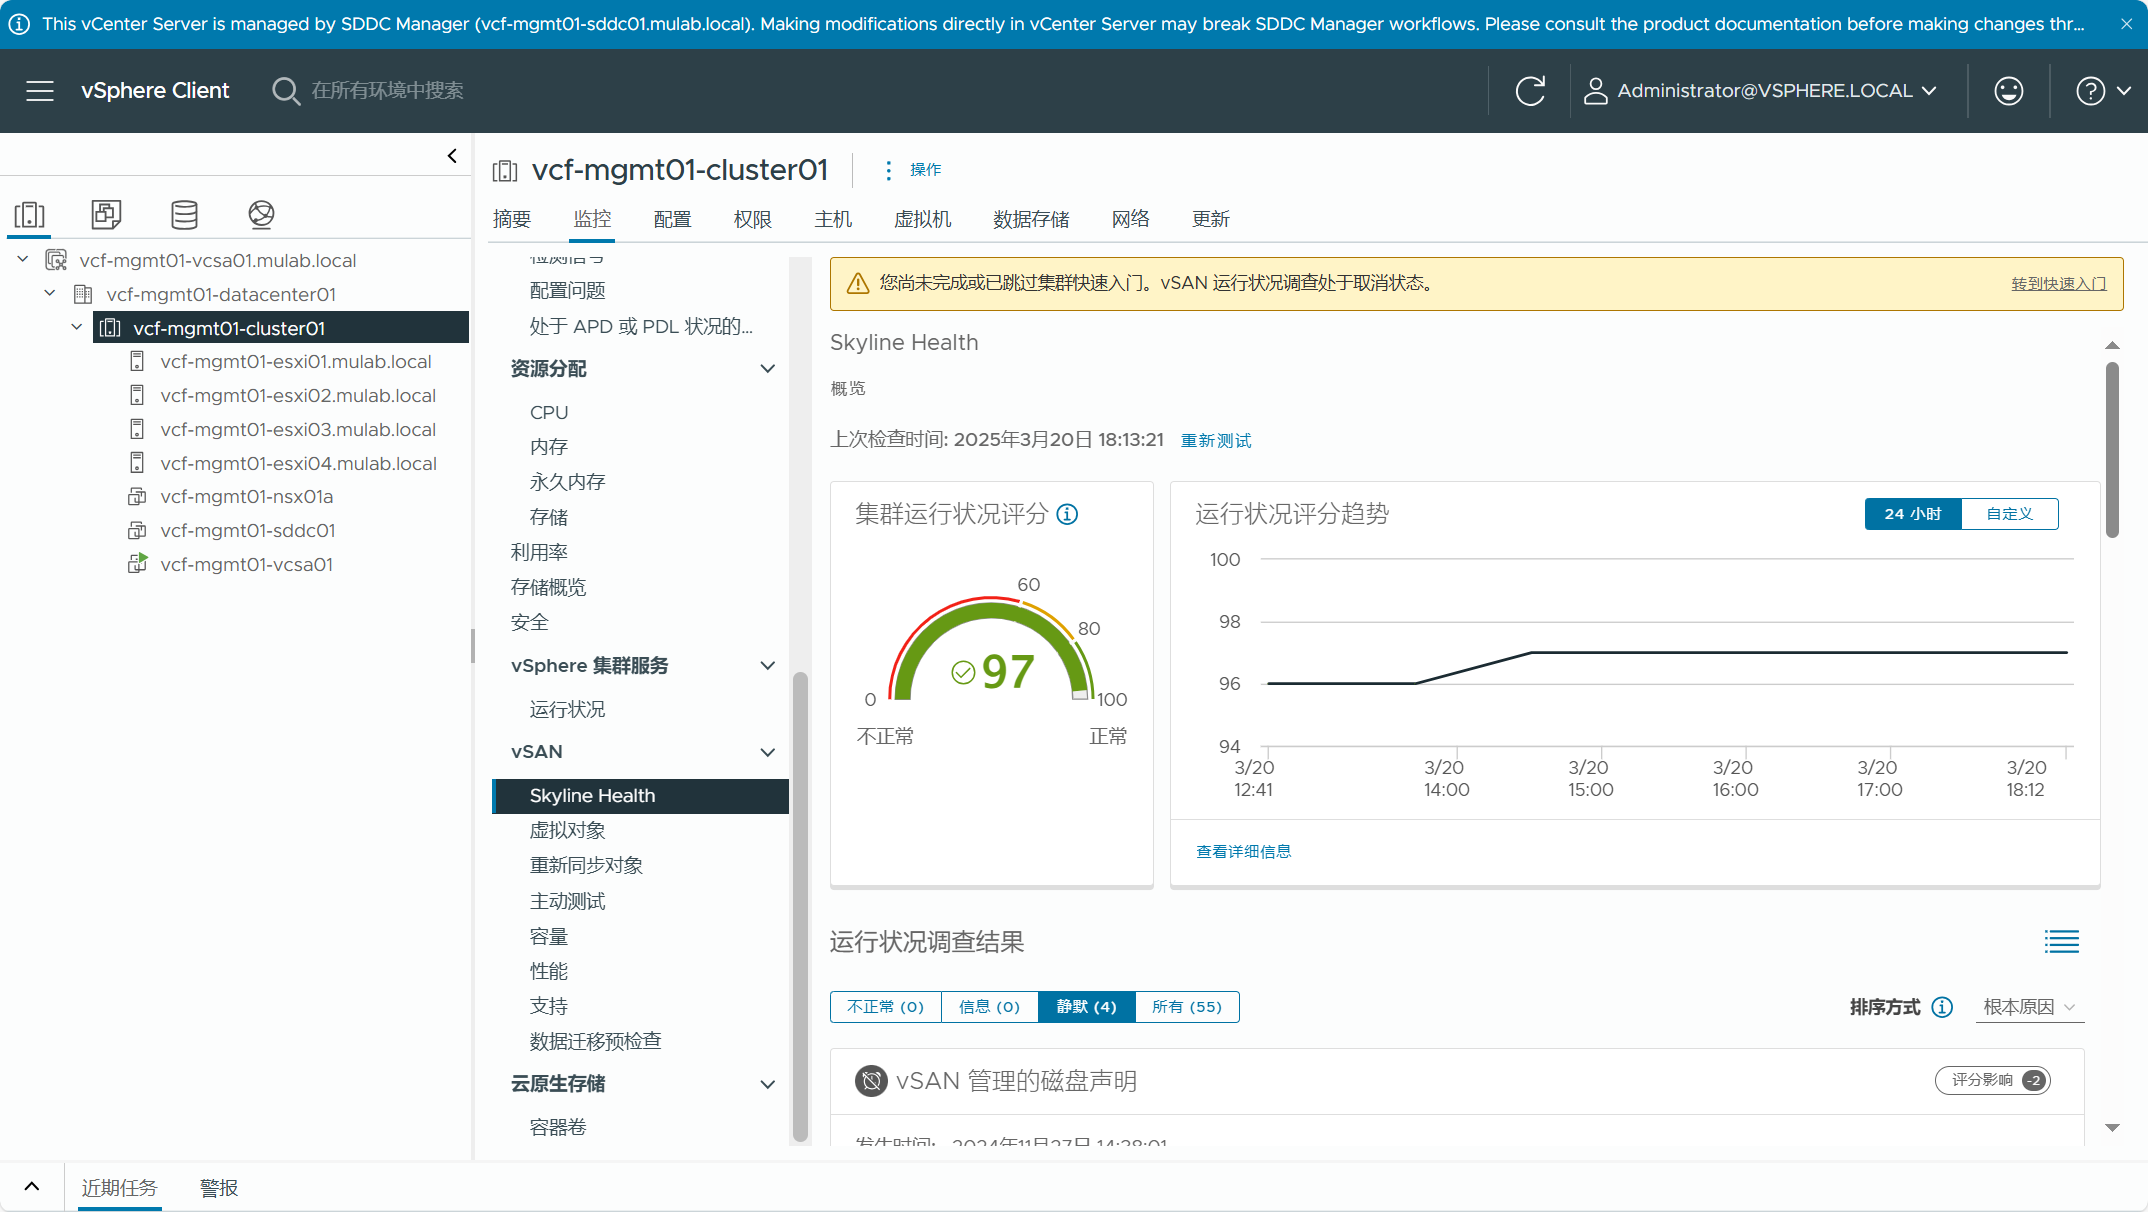Viewport: 2148px width, 1212px height.
Task: Collapse the left navigation panel
Action: (452, 156)
